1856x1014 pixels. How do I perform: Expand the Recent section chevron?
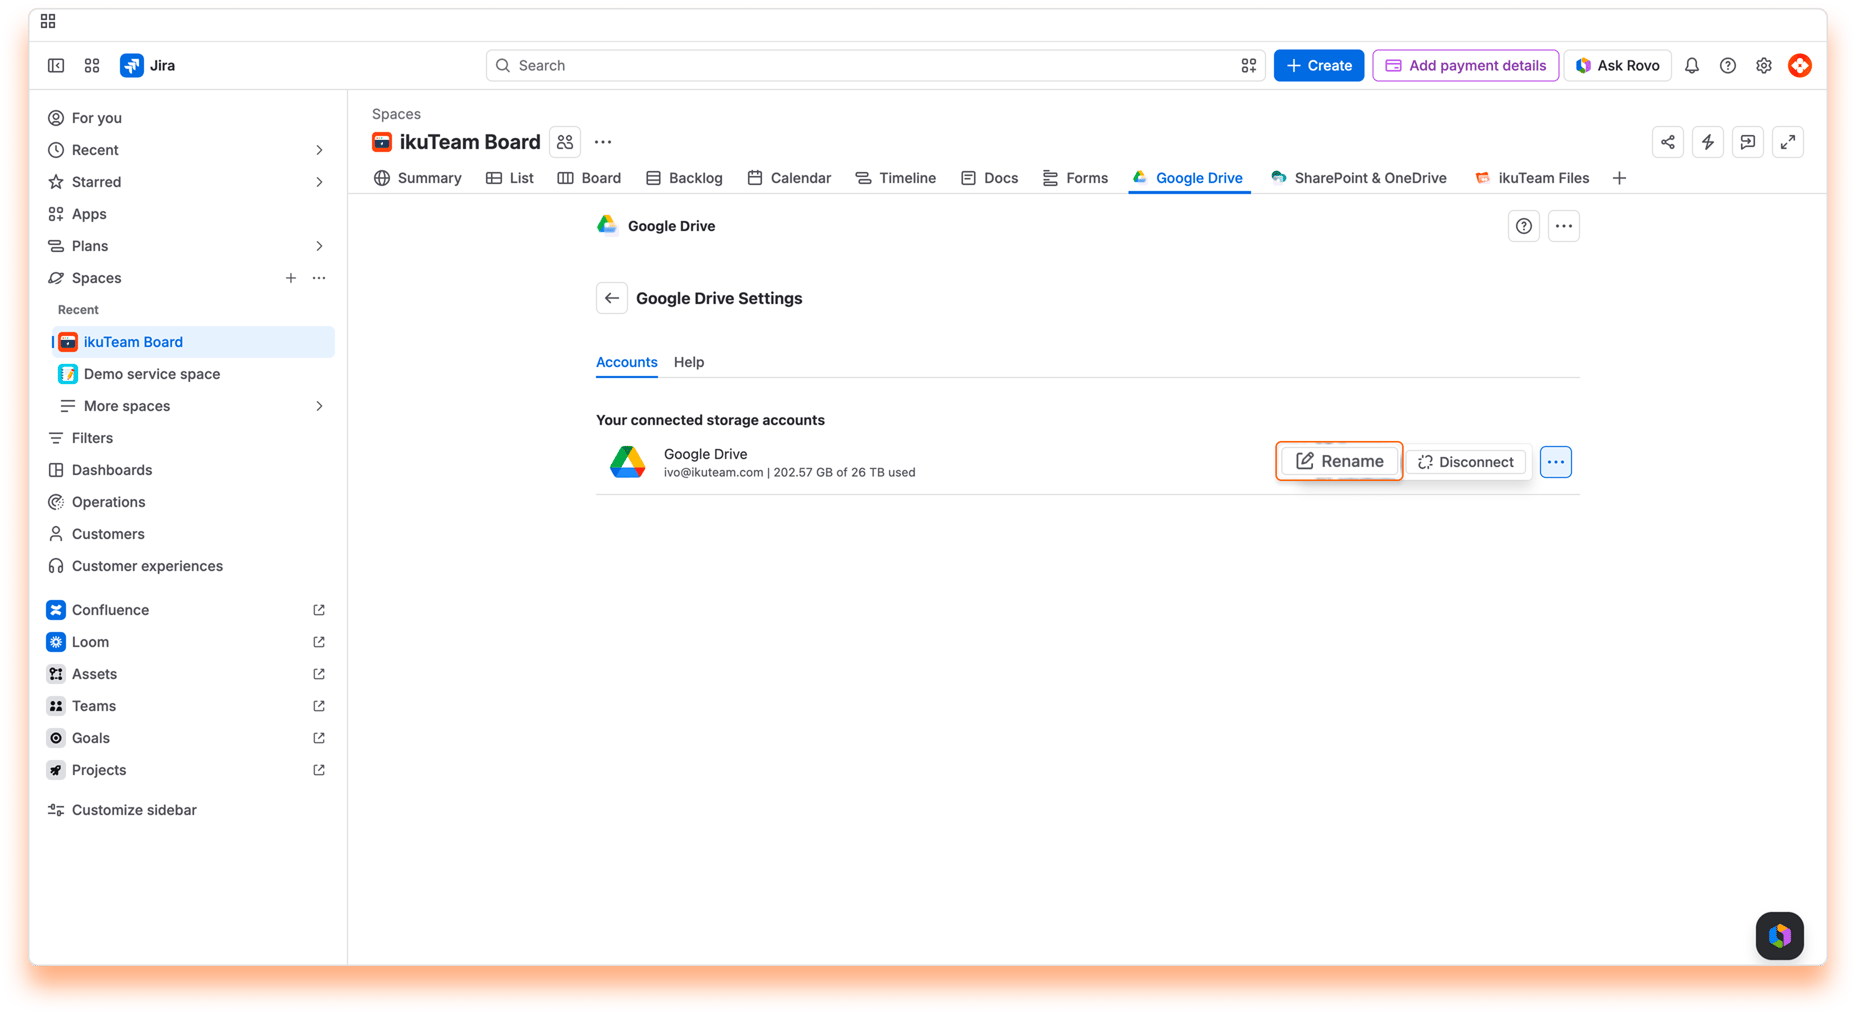[x=319, y=150]
